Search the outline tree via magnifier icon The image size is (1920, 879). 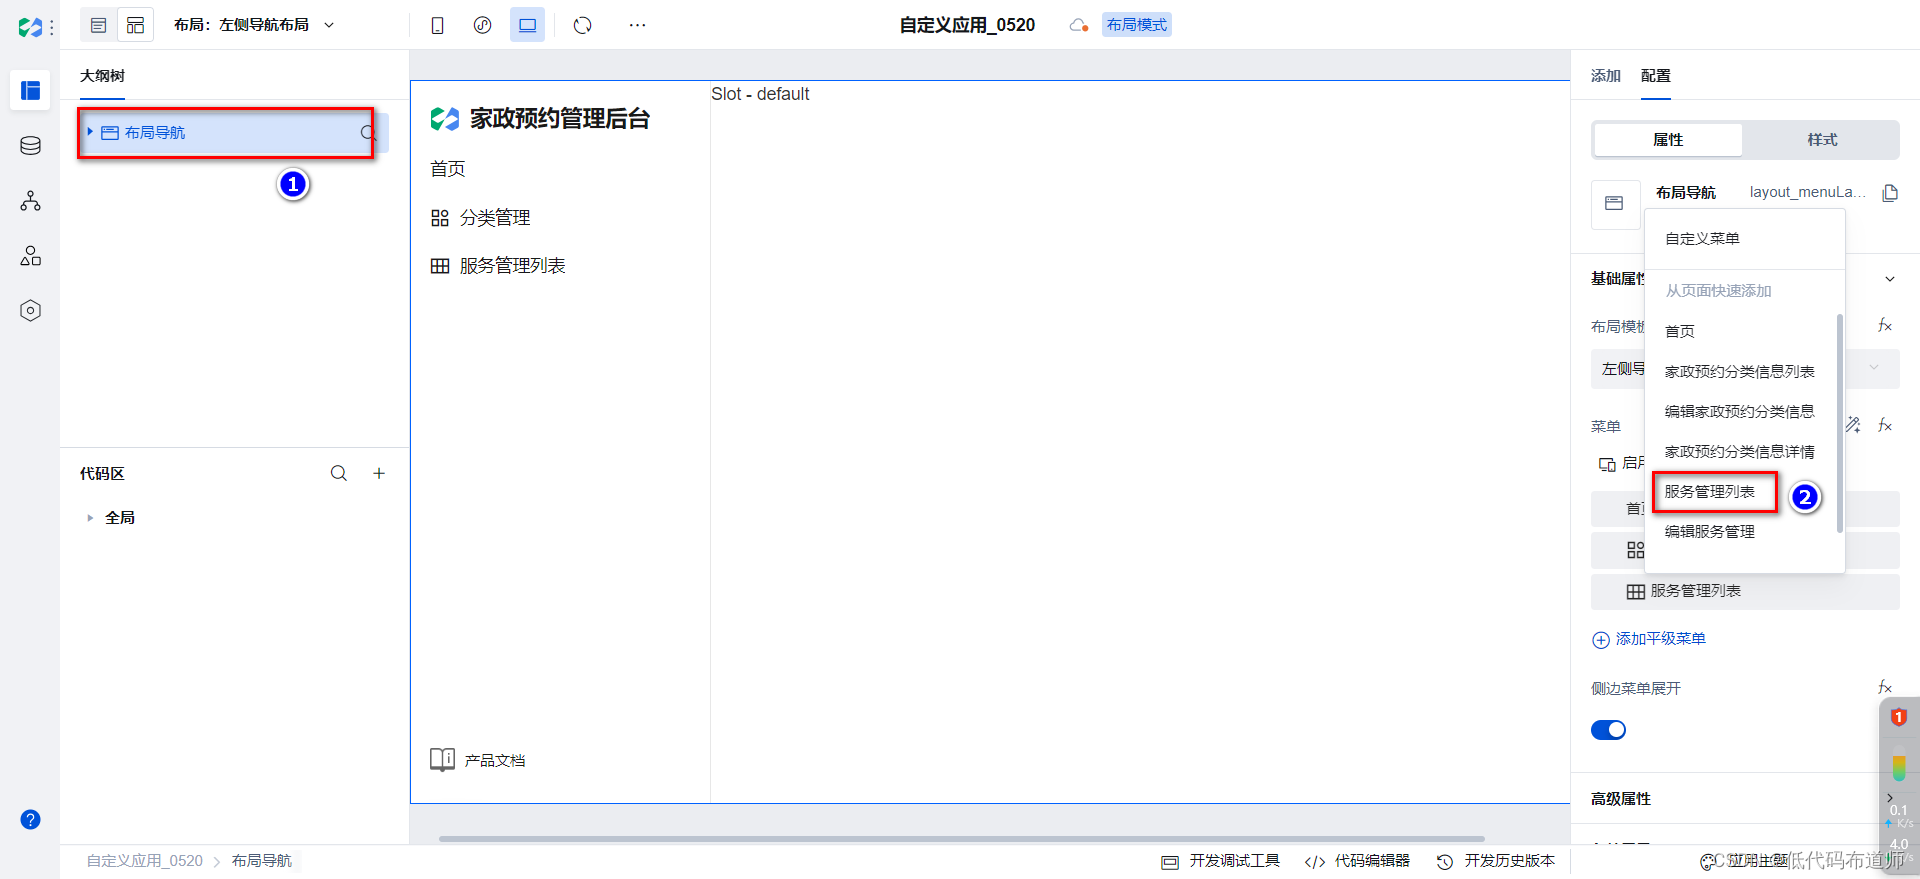pyautogui.click(x=368, y=133)
